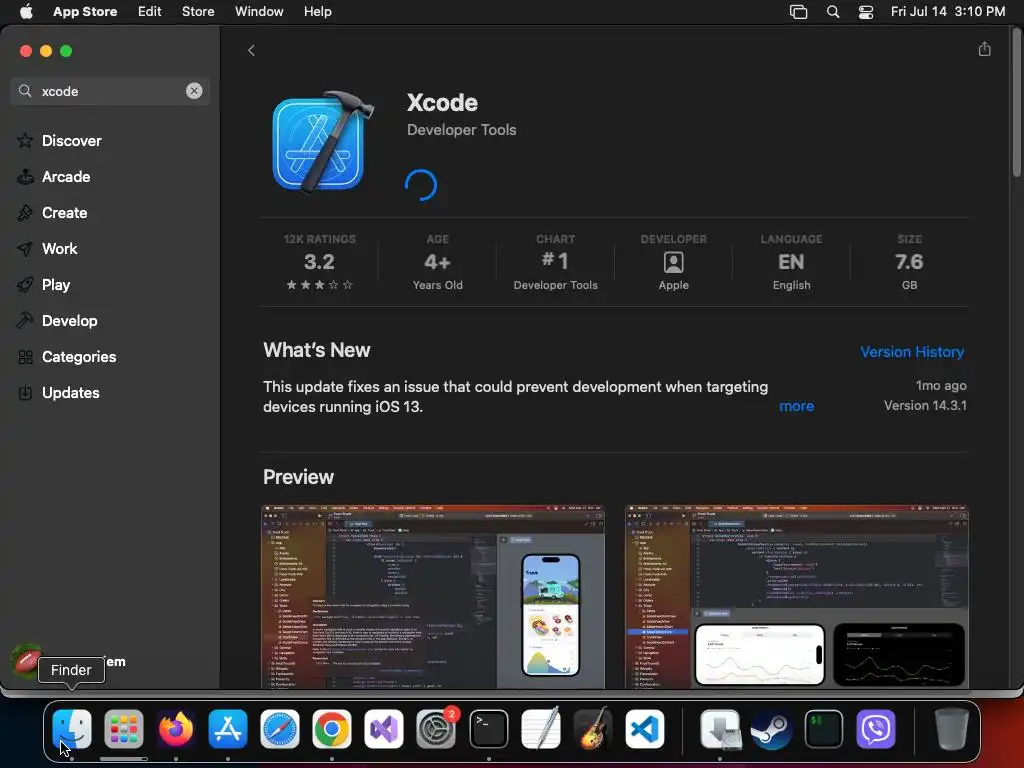1024x768 pixels.
Task: Expand What's New with more link
Action: (796, 406)
